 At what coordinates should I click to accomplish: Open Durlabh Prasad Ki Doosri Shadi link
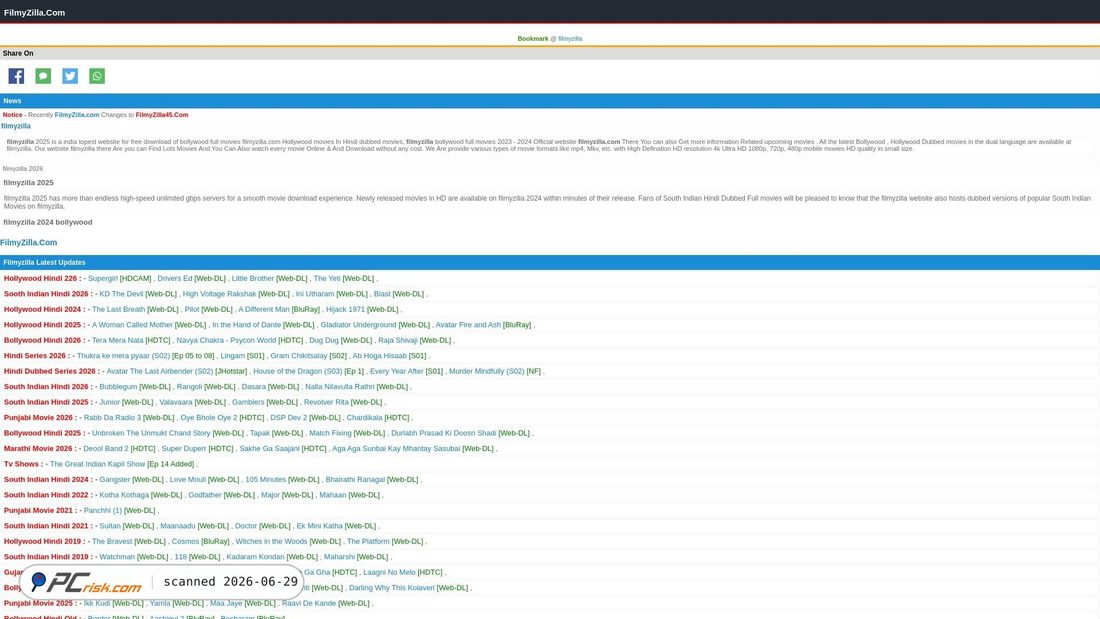coord(443,433)
